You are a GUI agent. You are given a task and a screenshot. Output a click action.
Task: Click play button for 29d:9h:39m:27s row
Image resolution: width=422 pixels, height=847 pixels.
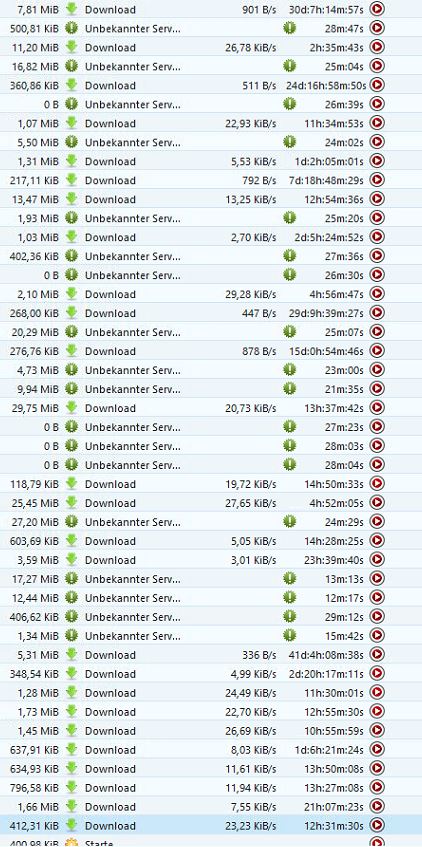click(377, 313)
